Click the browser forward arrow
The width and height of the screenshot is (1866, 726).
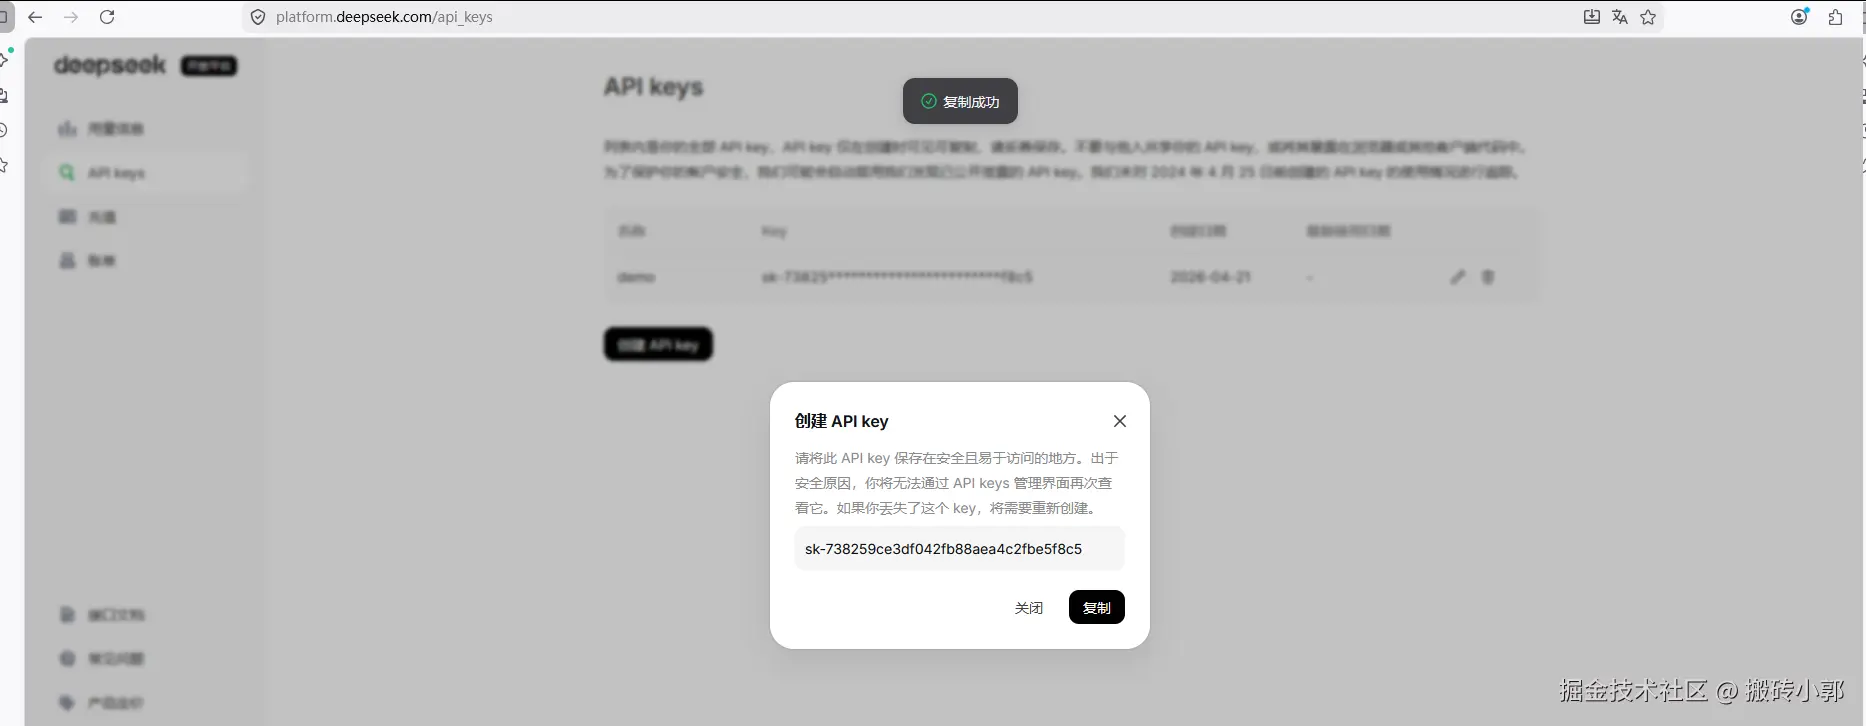coord(71,17)
